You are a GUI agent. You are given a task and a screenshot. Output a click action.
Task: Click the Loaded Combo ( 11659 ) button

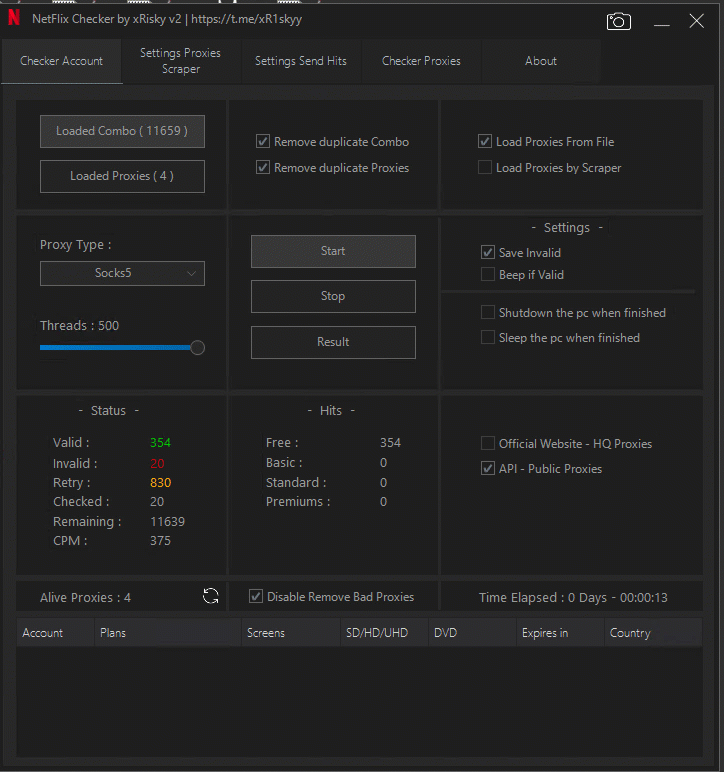click(x=122, y=131)
